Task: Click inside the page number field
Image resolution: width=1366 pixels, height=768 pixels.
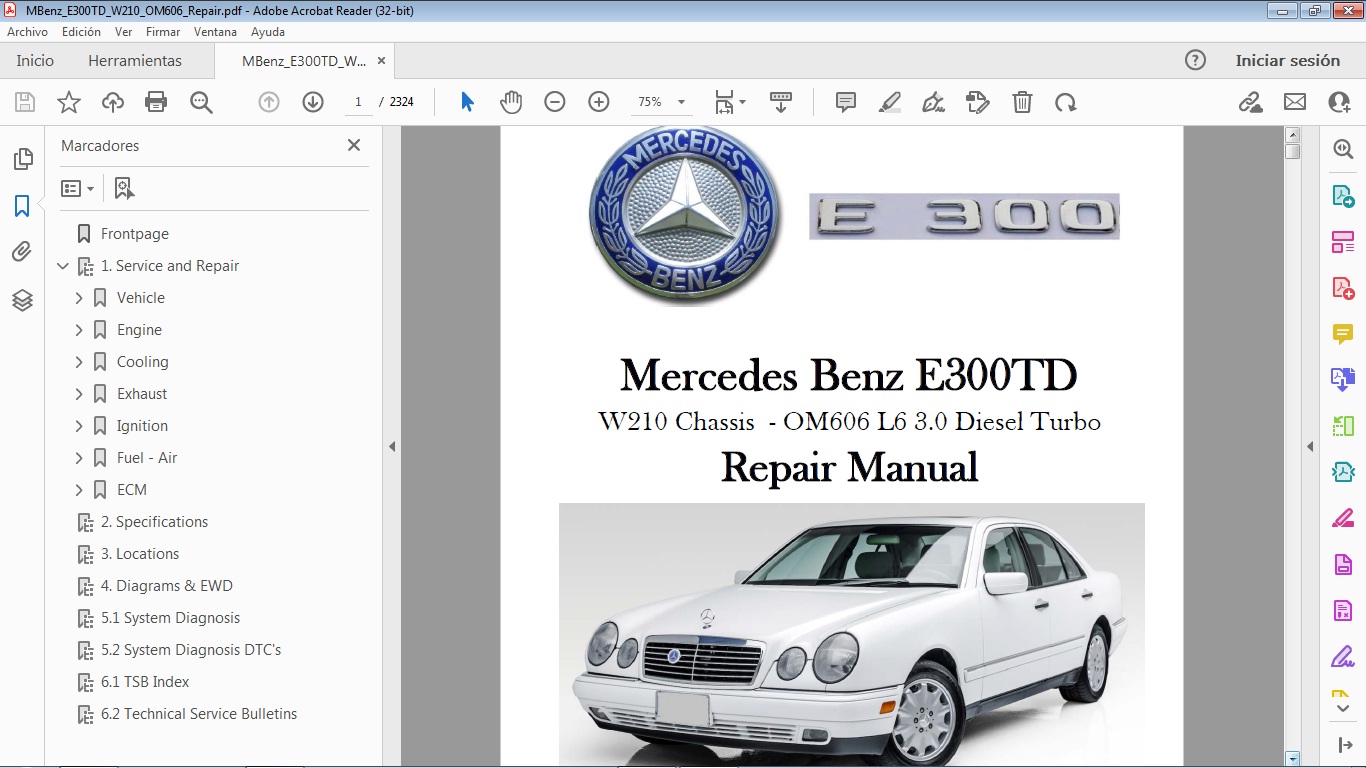Action: 358,101
